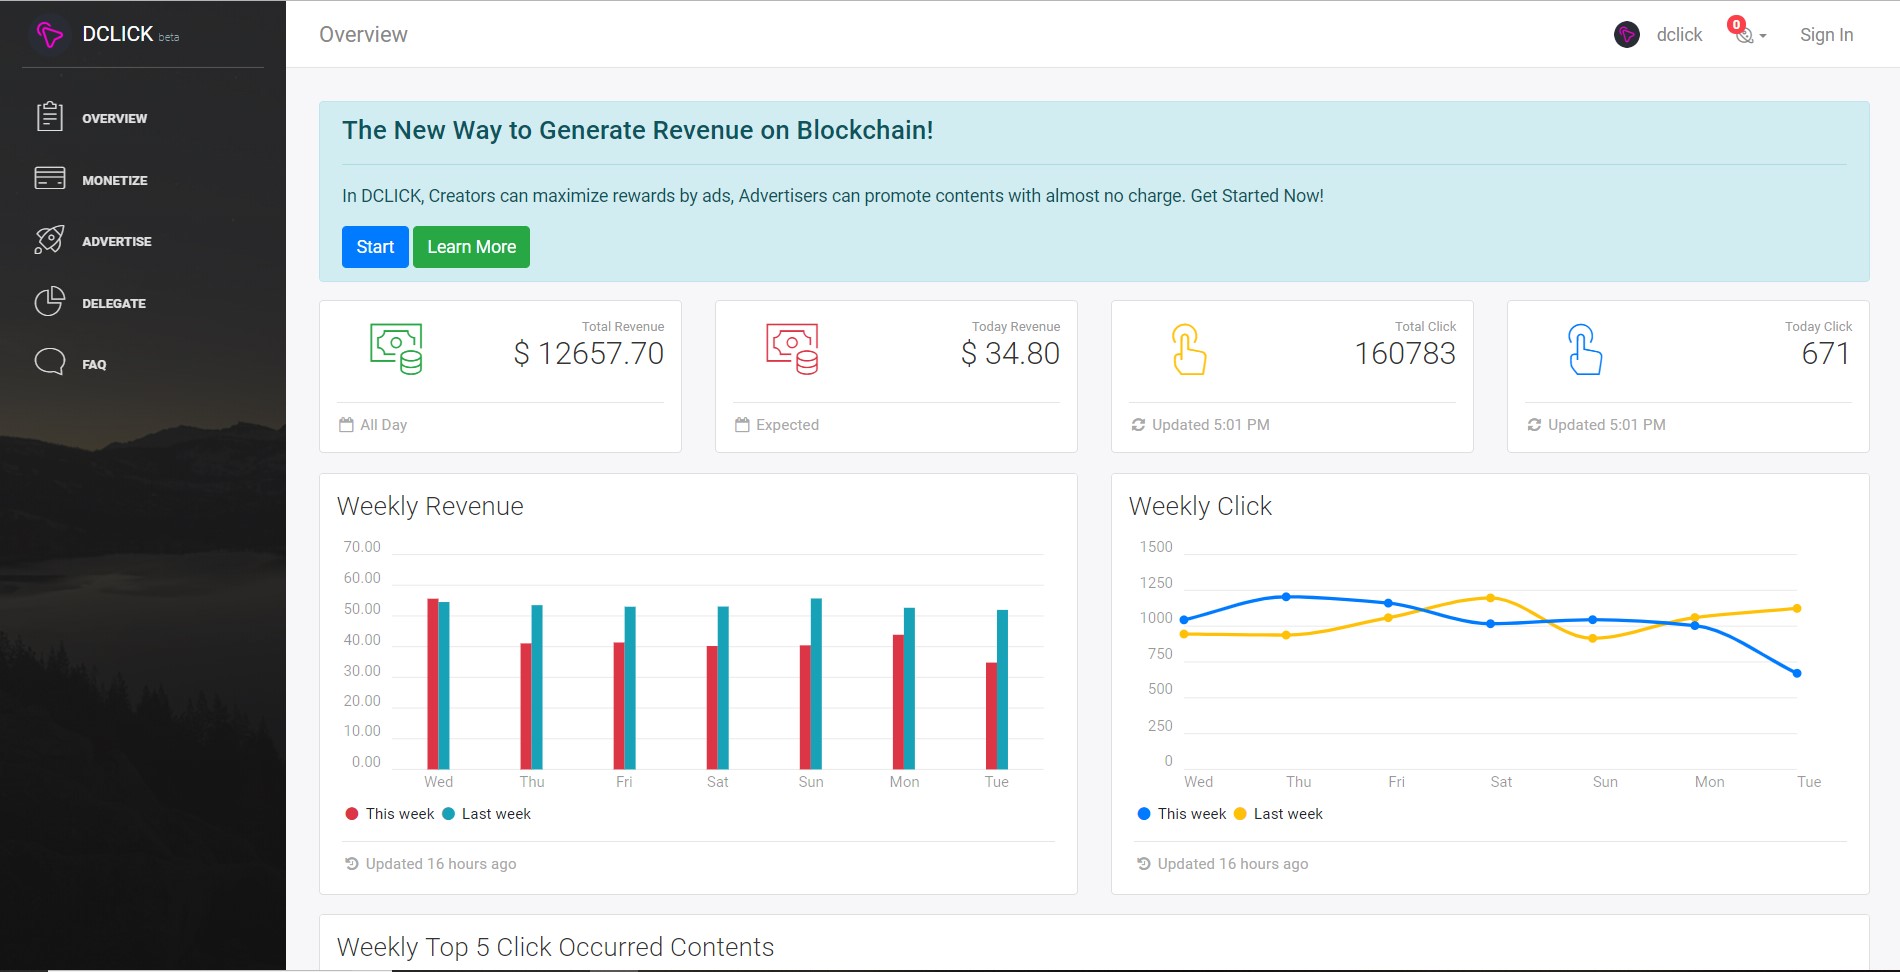Image resolution: width=1900 pixels, height=972 pixels.
Task: Toggle This week legend in Weekly Revenue
Action: click(x=390, y=814)
